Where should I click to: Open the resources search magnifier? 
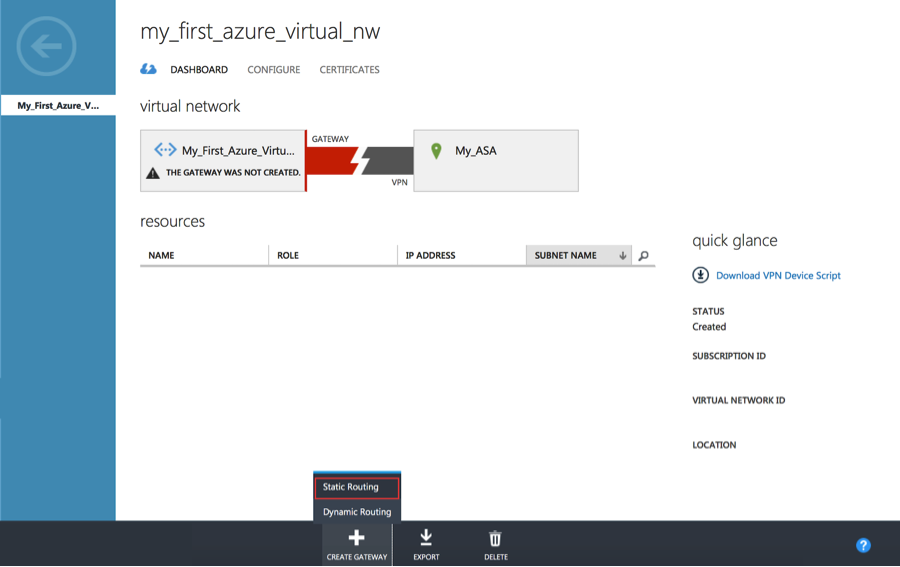643,255
